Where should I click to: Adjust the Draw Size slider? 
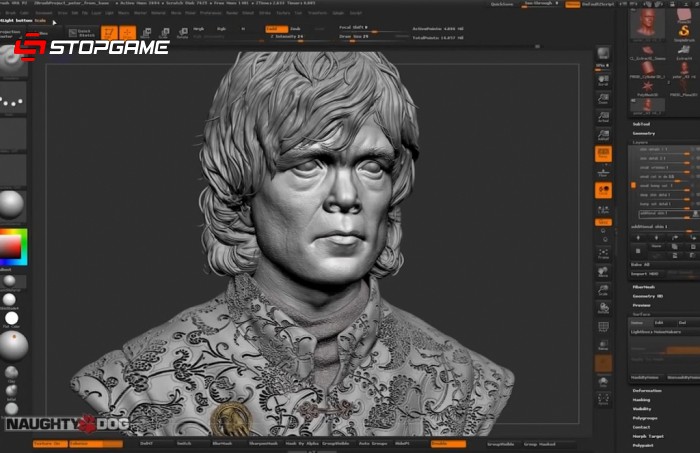point(373,37)
